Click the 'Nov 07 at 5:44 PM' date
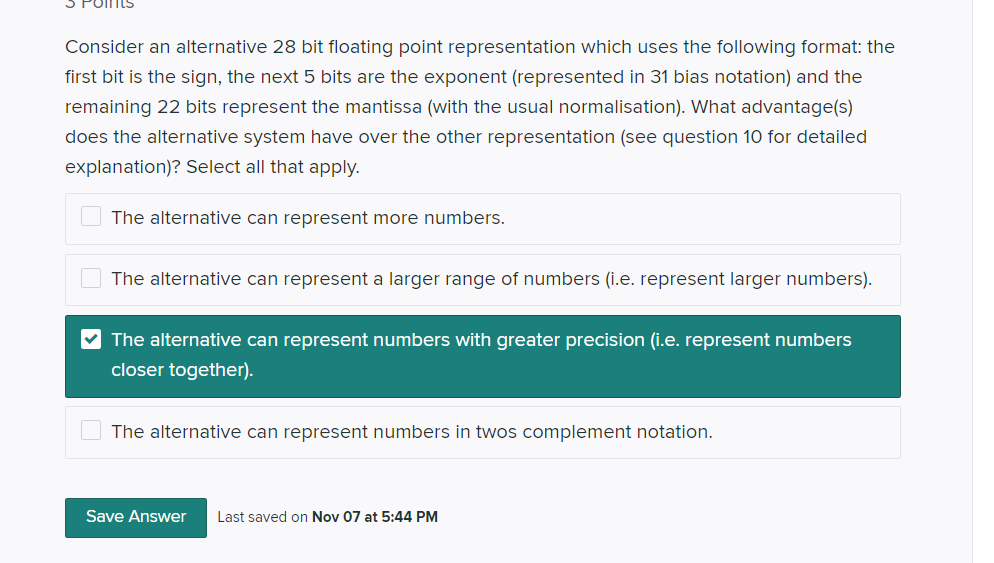 click(375, 517)
